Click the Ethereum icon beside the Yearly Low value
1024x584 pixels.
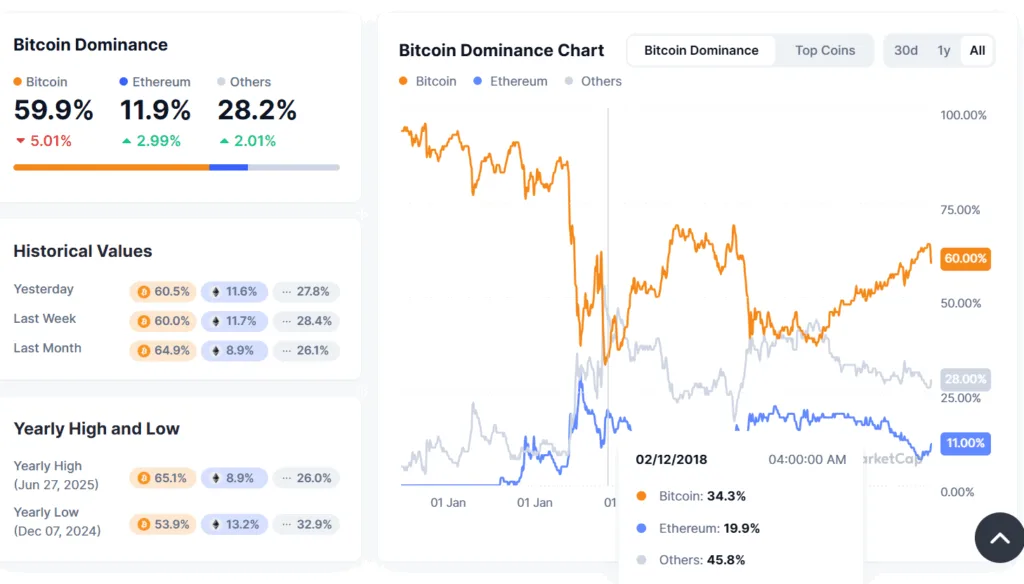(x=218, y=524)
